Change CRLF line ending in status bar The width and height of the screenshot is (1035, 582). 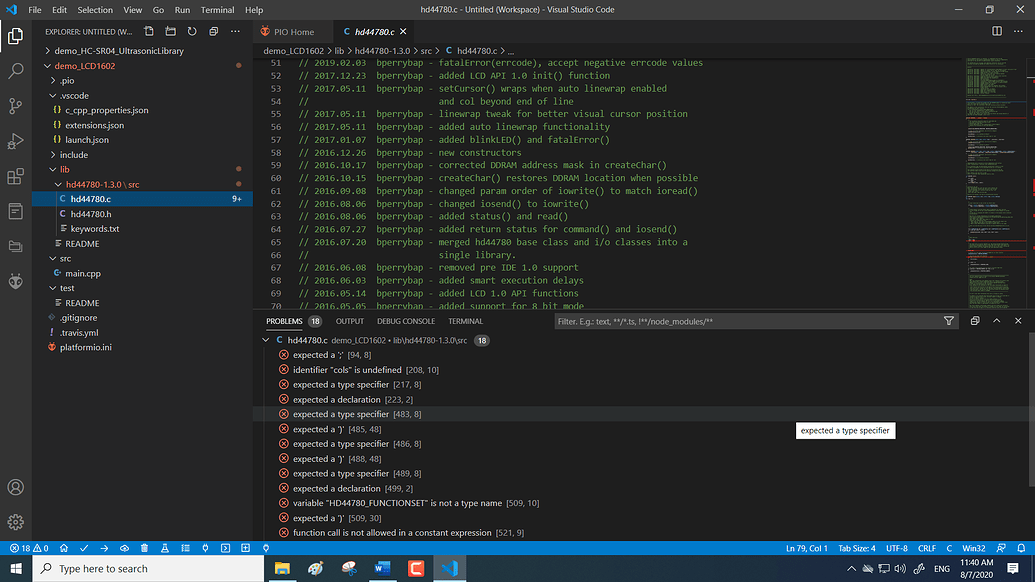tap(927, 548)
